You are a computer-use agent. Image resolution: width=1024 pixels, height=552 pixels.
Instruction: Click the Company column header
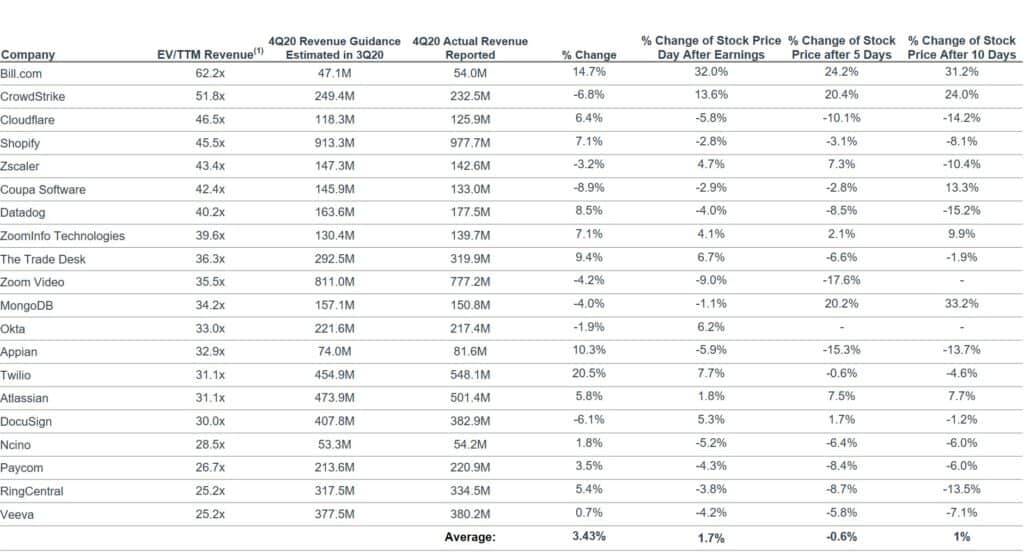pyautogui.click(x=28, y=55)
